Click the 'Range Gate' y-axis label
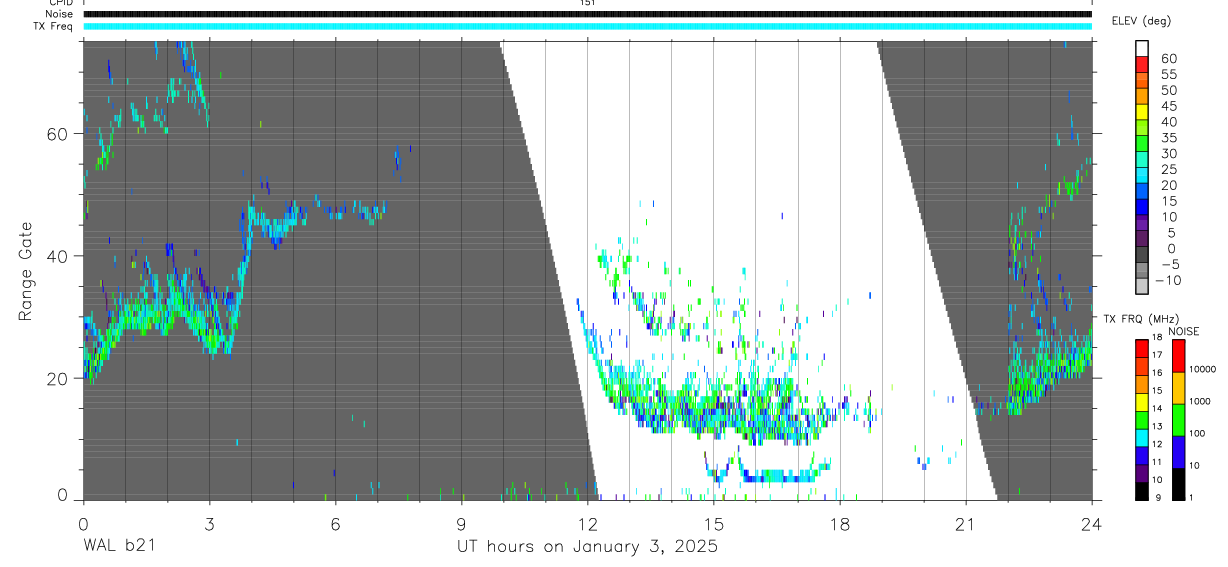The width and height of the screenshot is (1228, 567). click(x=27, y=272)
